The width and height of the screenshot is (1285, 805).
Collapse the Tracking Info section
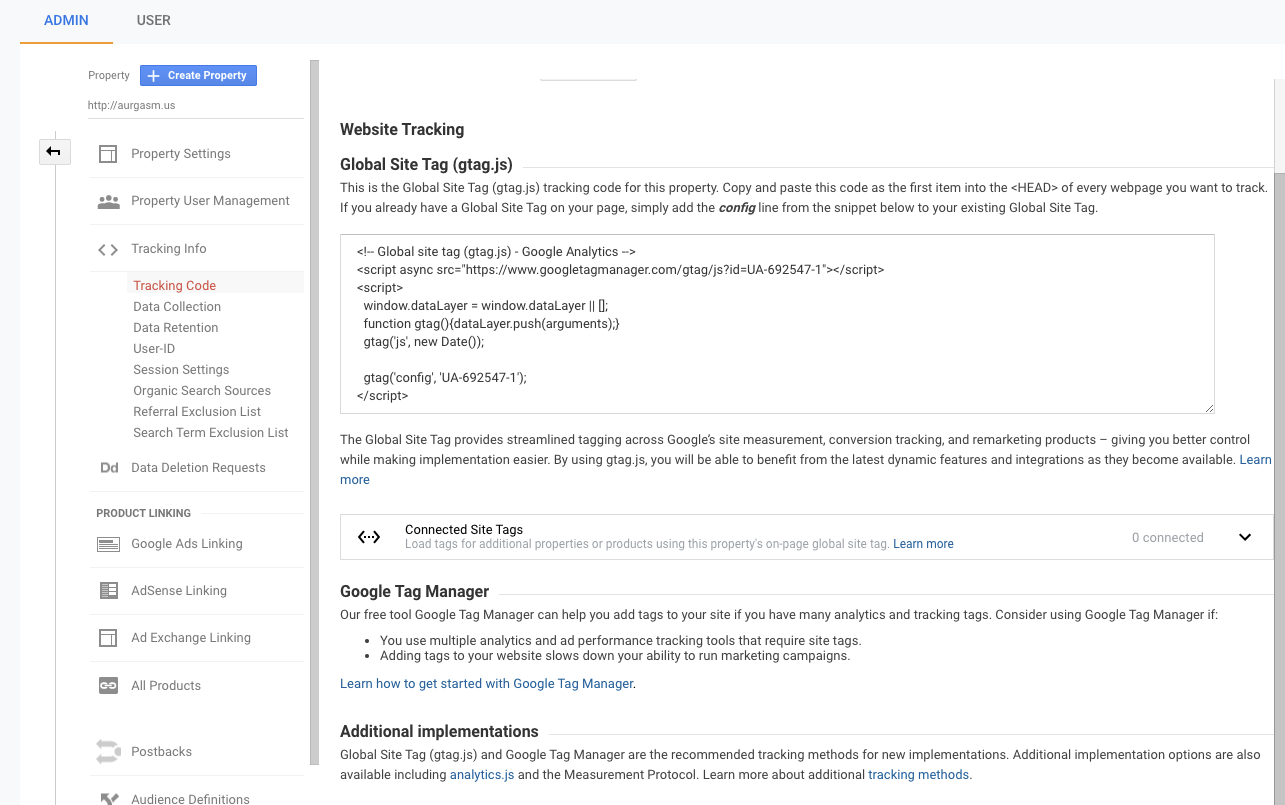pyautogui.click(x=169, y=249)
